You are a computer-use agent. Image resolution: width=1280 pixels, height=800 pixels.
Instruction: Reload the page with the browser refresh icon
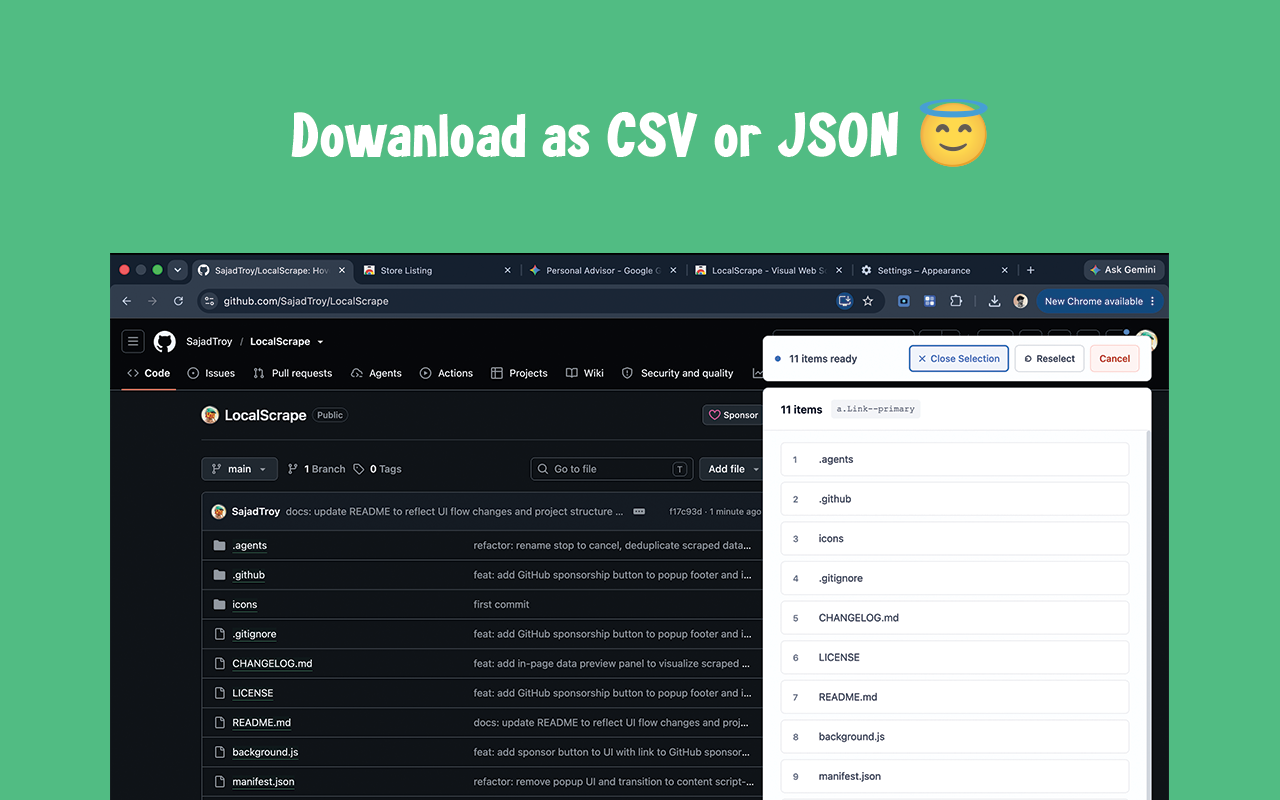[x=178, y=301]
